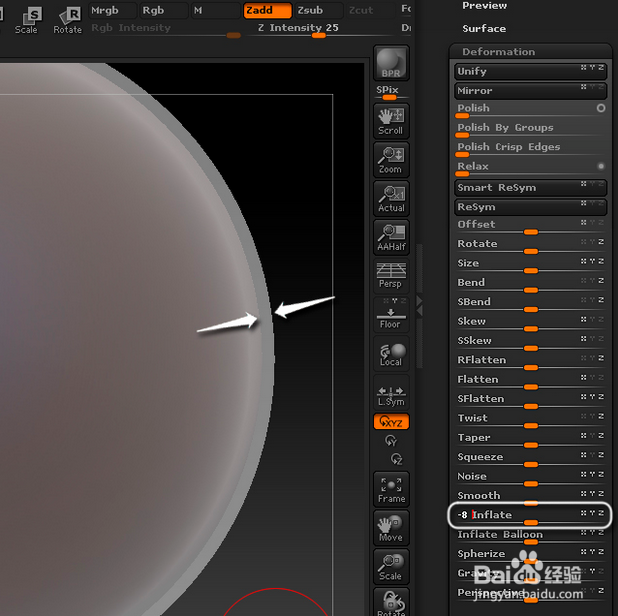Toggle Persp perspective view
The image size is (618, 616).
tap(391, 275)
